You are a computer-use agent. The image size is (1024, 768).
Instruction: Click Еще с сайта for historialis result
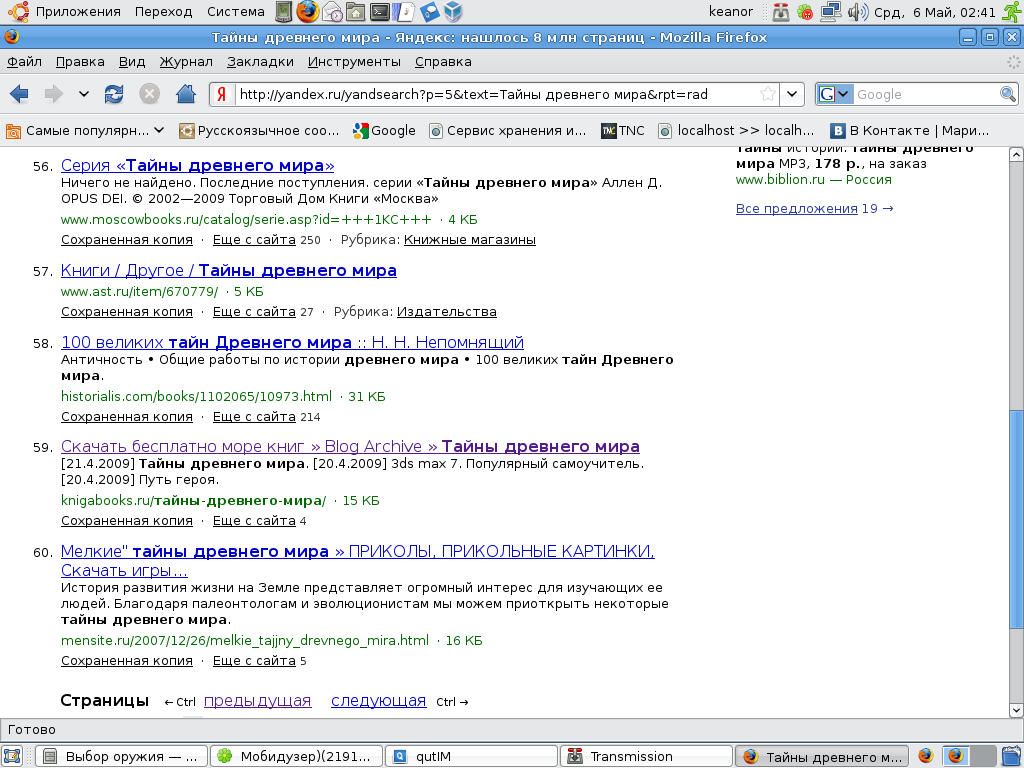(254, 417)
